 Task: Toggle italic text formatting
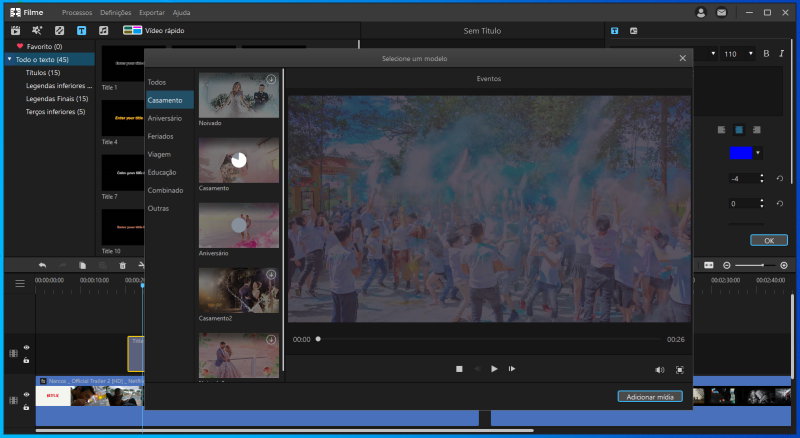781,54
